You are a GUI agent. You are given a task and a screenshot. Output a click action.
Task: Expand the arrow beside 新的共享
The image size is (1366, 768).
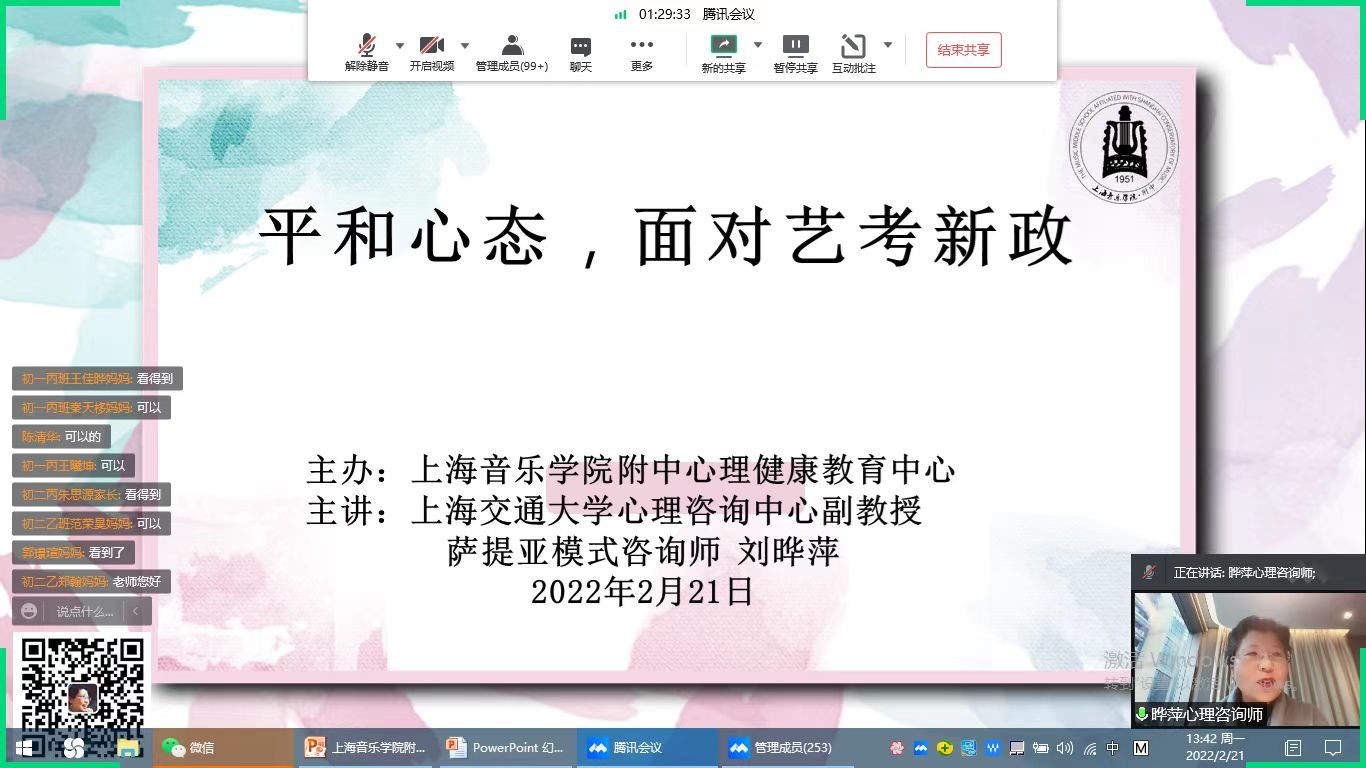(757, 46)
